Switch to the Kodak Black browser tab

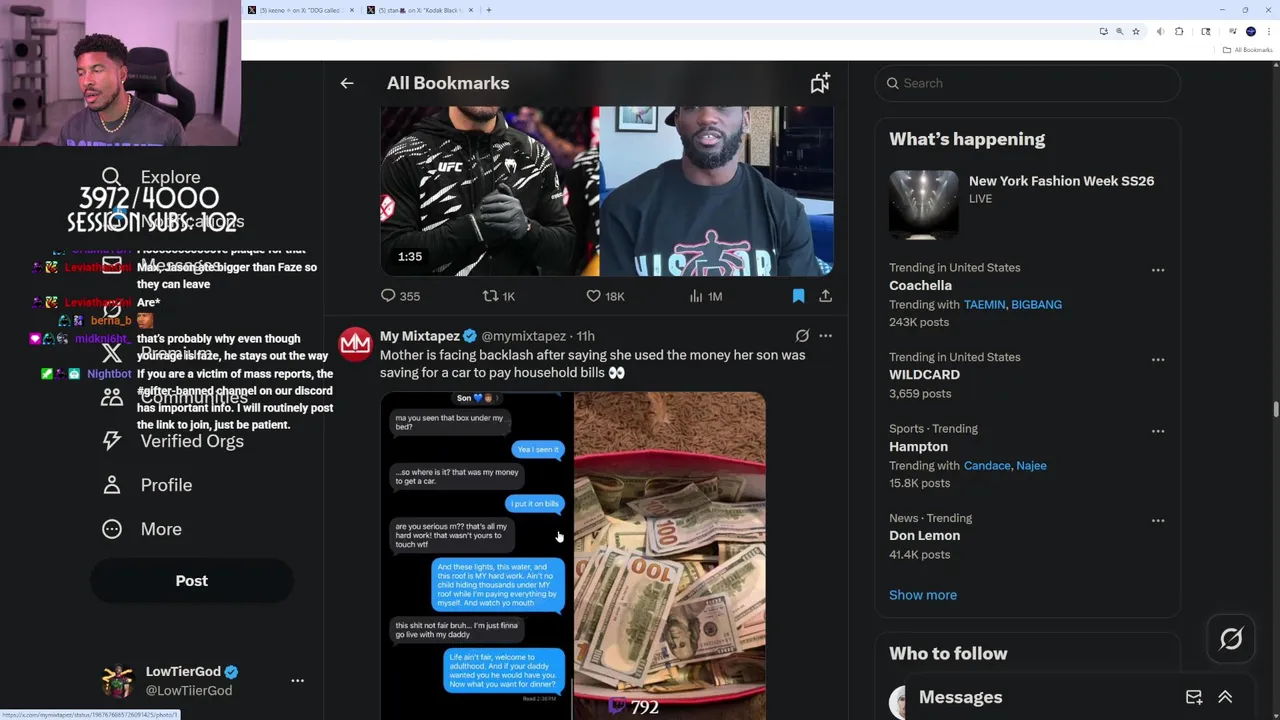[420, 10]
